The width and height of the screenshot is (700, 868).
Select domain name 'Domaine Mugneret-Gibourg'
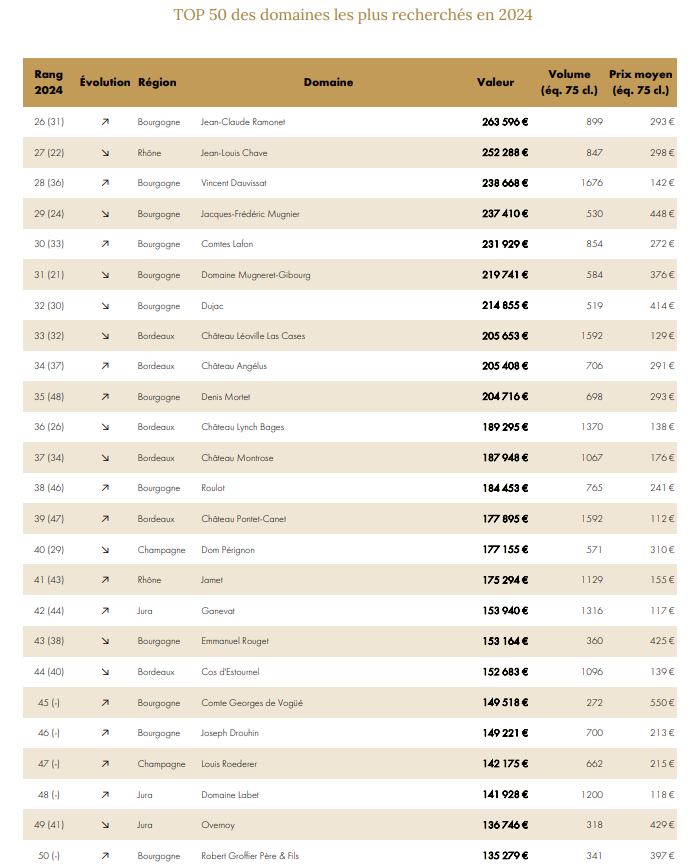256,275
